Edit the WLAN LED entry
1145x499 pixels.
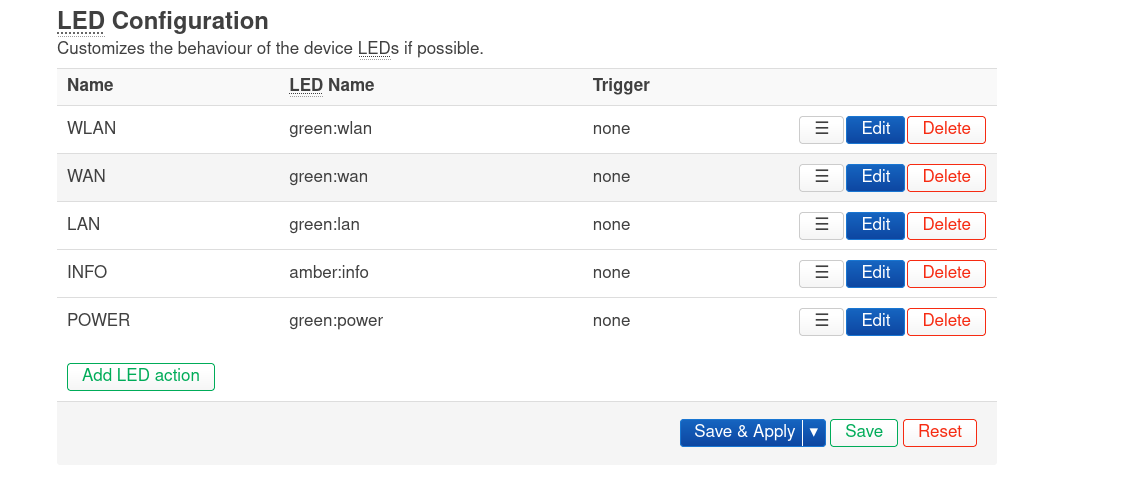coord(876,129)
